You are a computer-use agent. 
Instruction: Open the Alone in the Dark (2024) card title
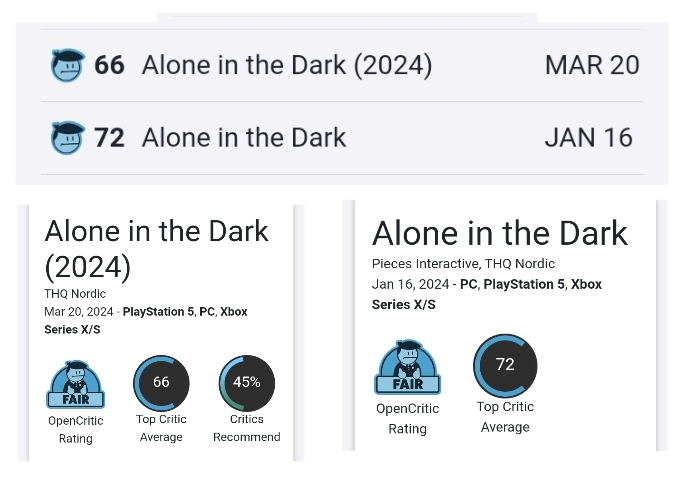tap(156, 248)
